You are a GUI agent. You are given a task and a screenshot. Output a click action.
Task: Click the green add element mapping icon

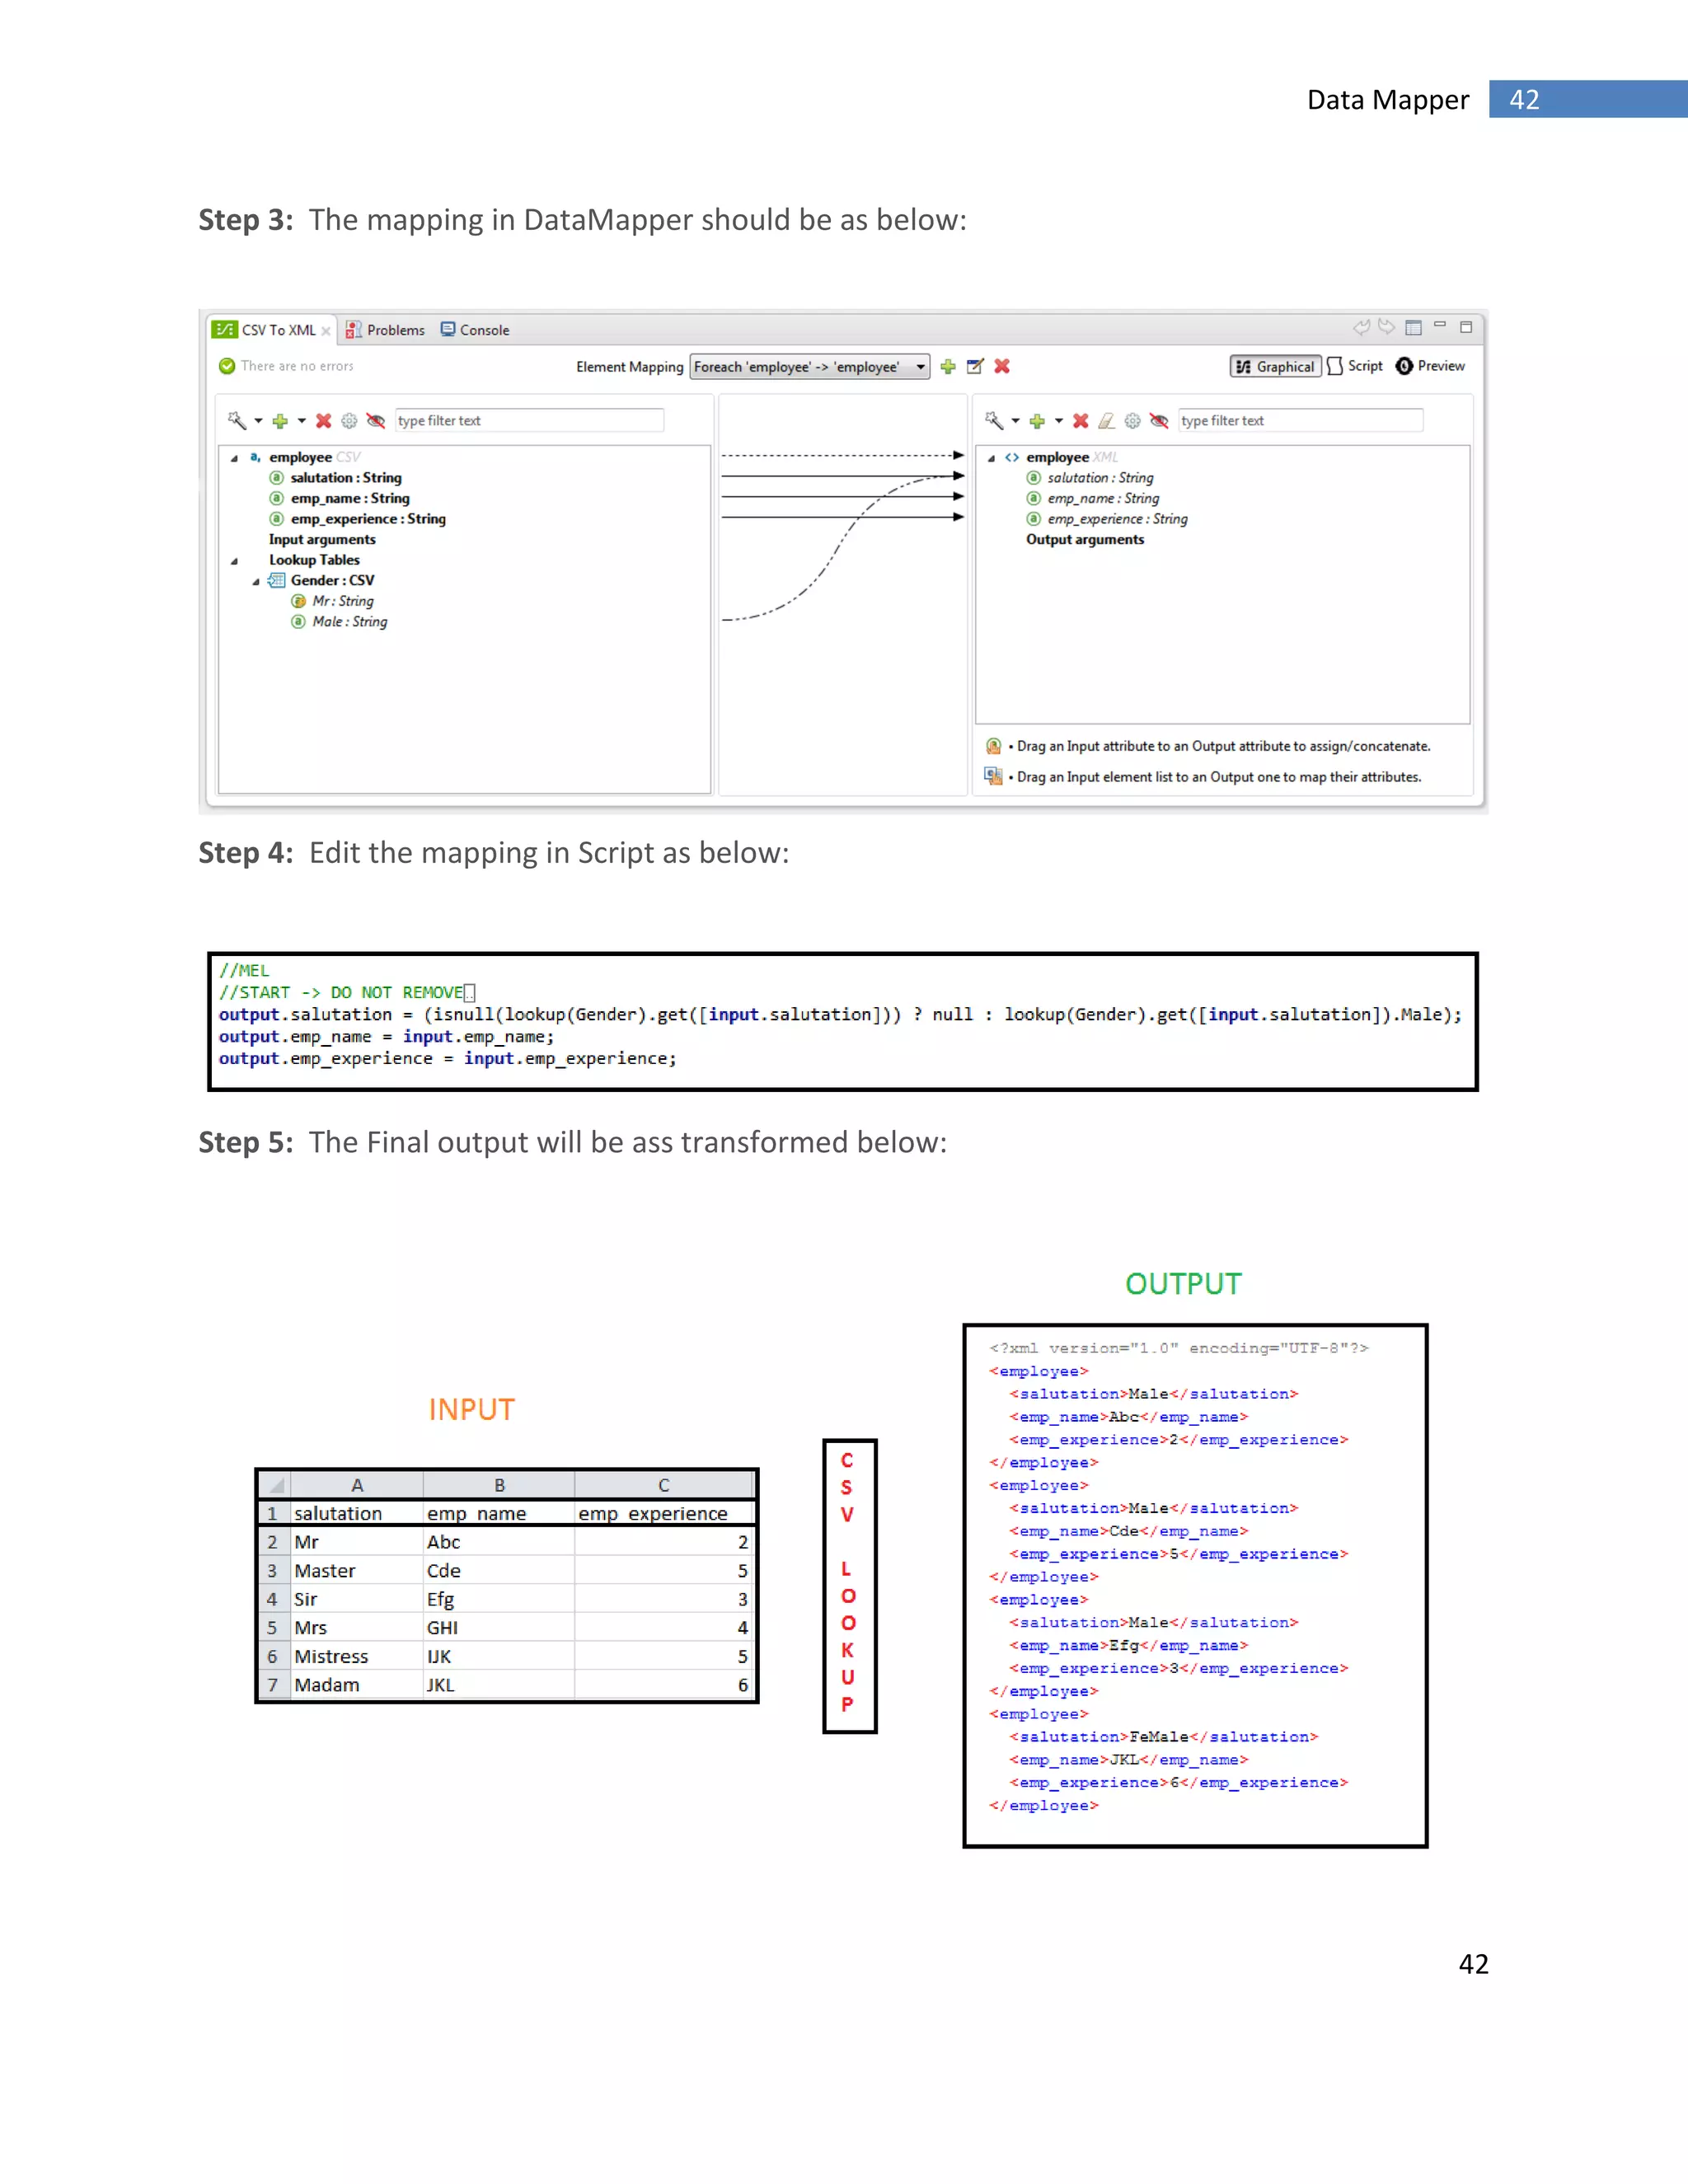tap(948, 367)
